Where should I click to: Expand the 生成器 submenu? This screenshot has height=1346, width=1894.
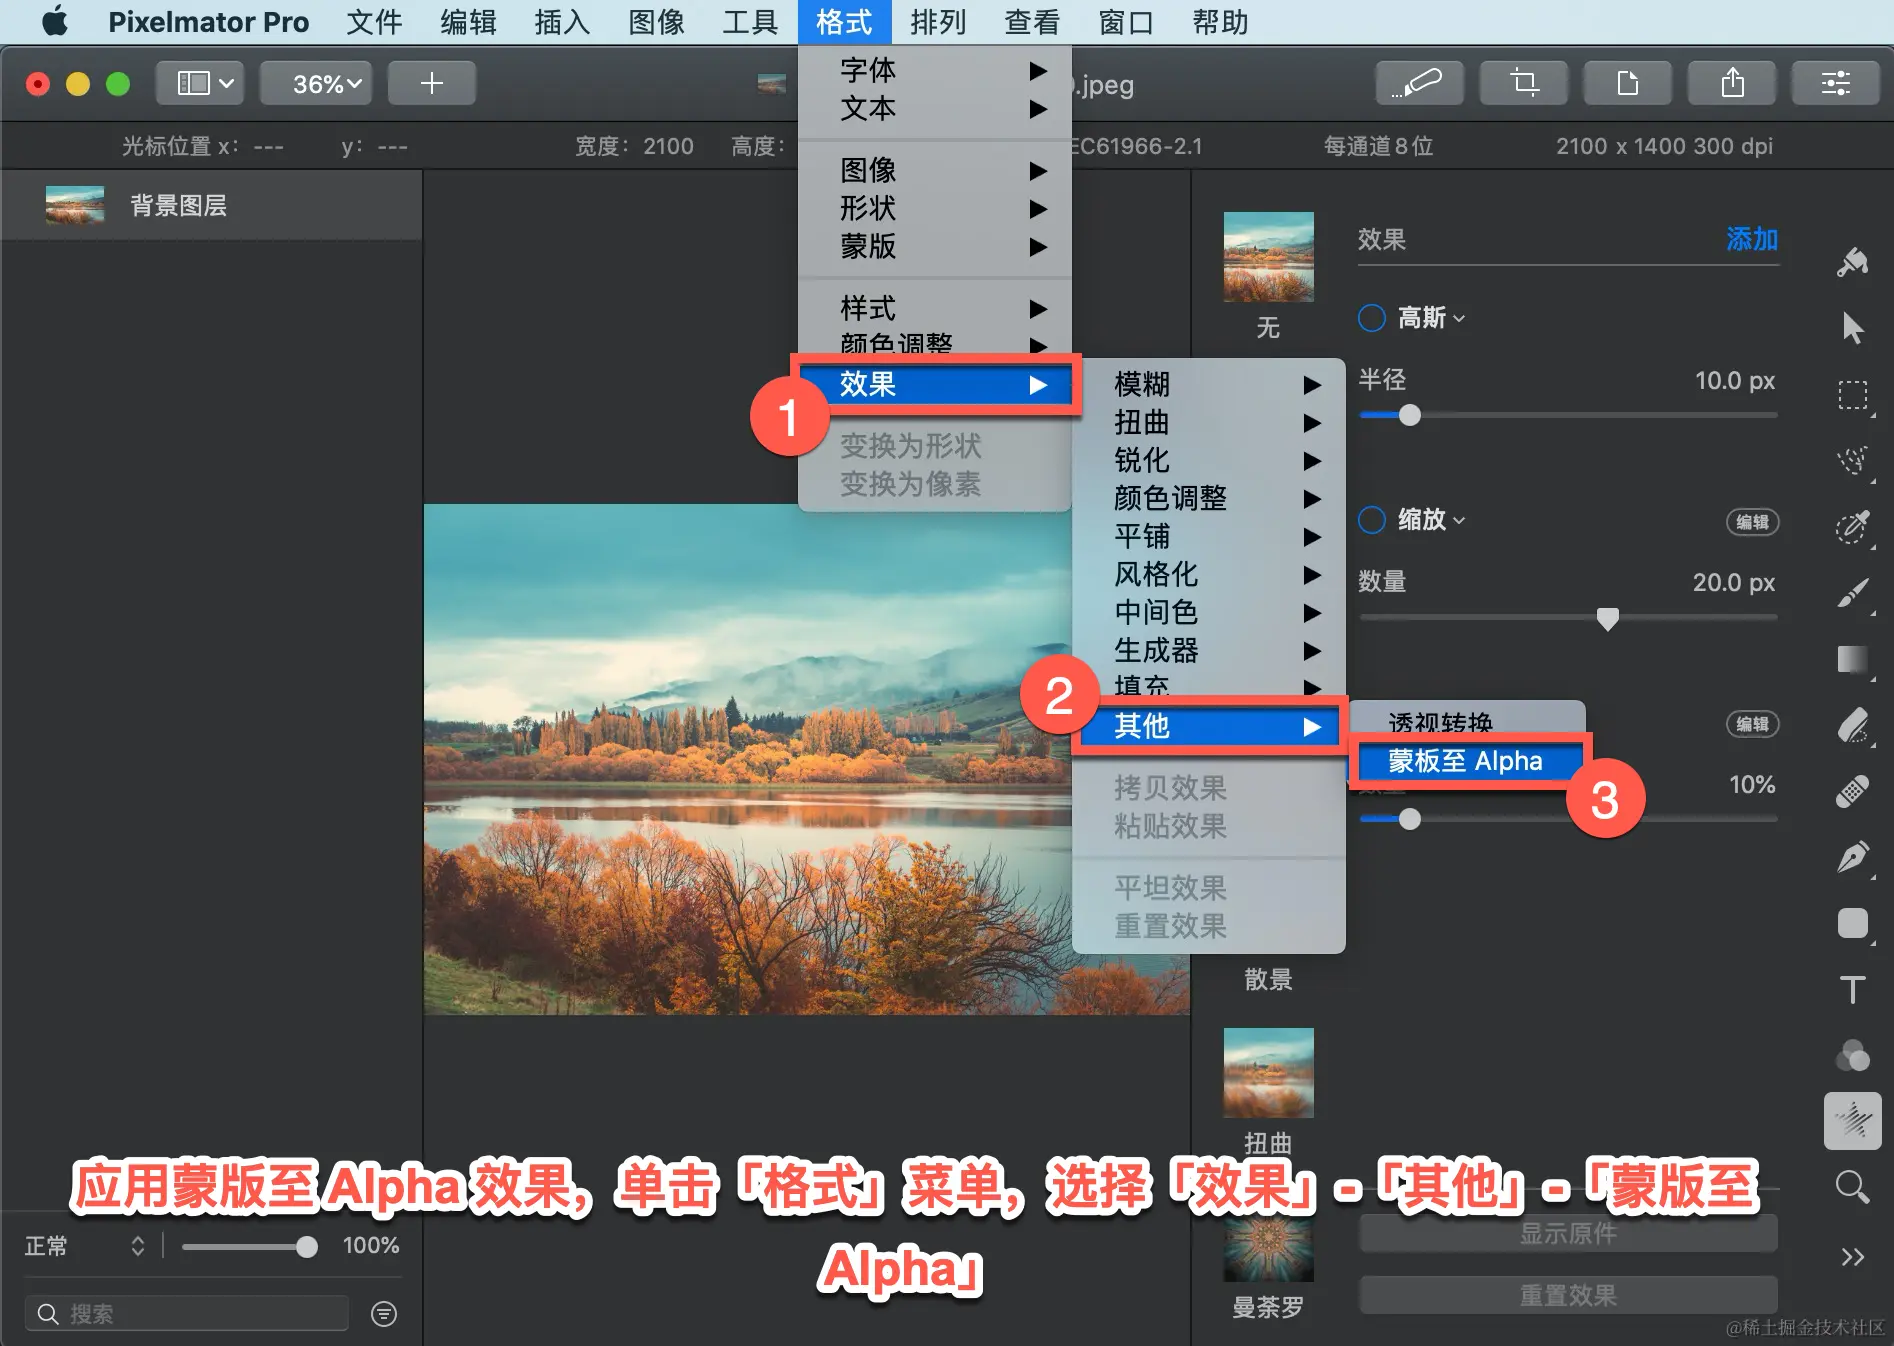pyautogui.click(x=1208, y=650)
